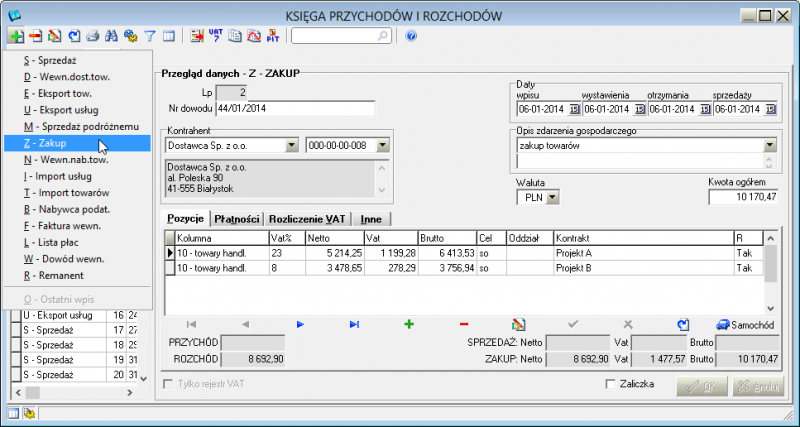Screen dimensions: 800x427
Task: Select 'S - Sprzedaż' from the menu
Action: 77,60
